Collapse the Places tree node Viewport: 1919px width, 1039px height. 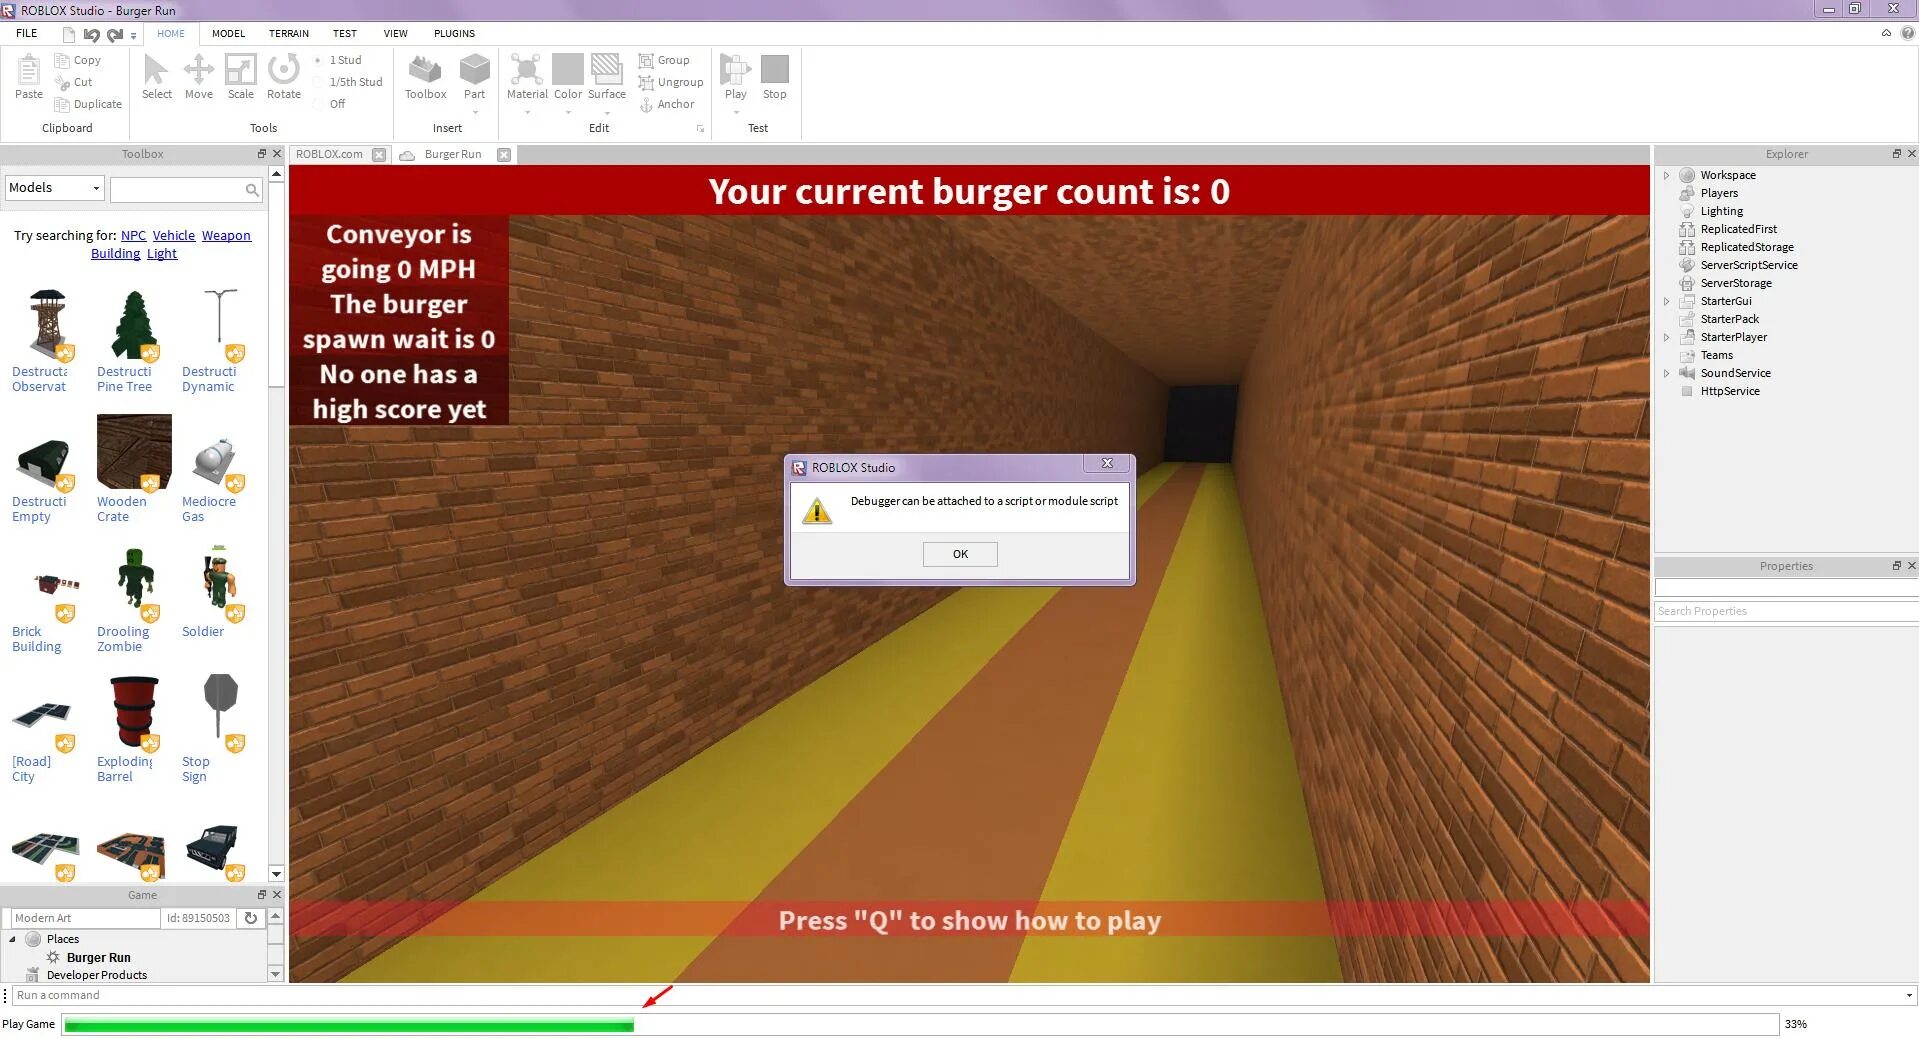click(x=12, y=939)
